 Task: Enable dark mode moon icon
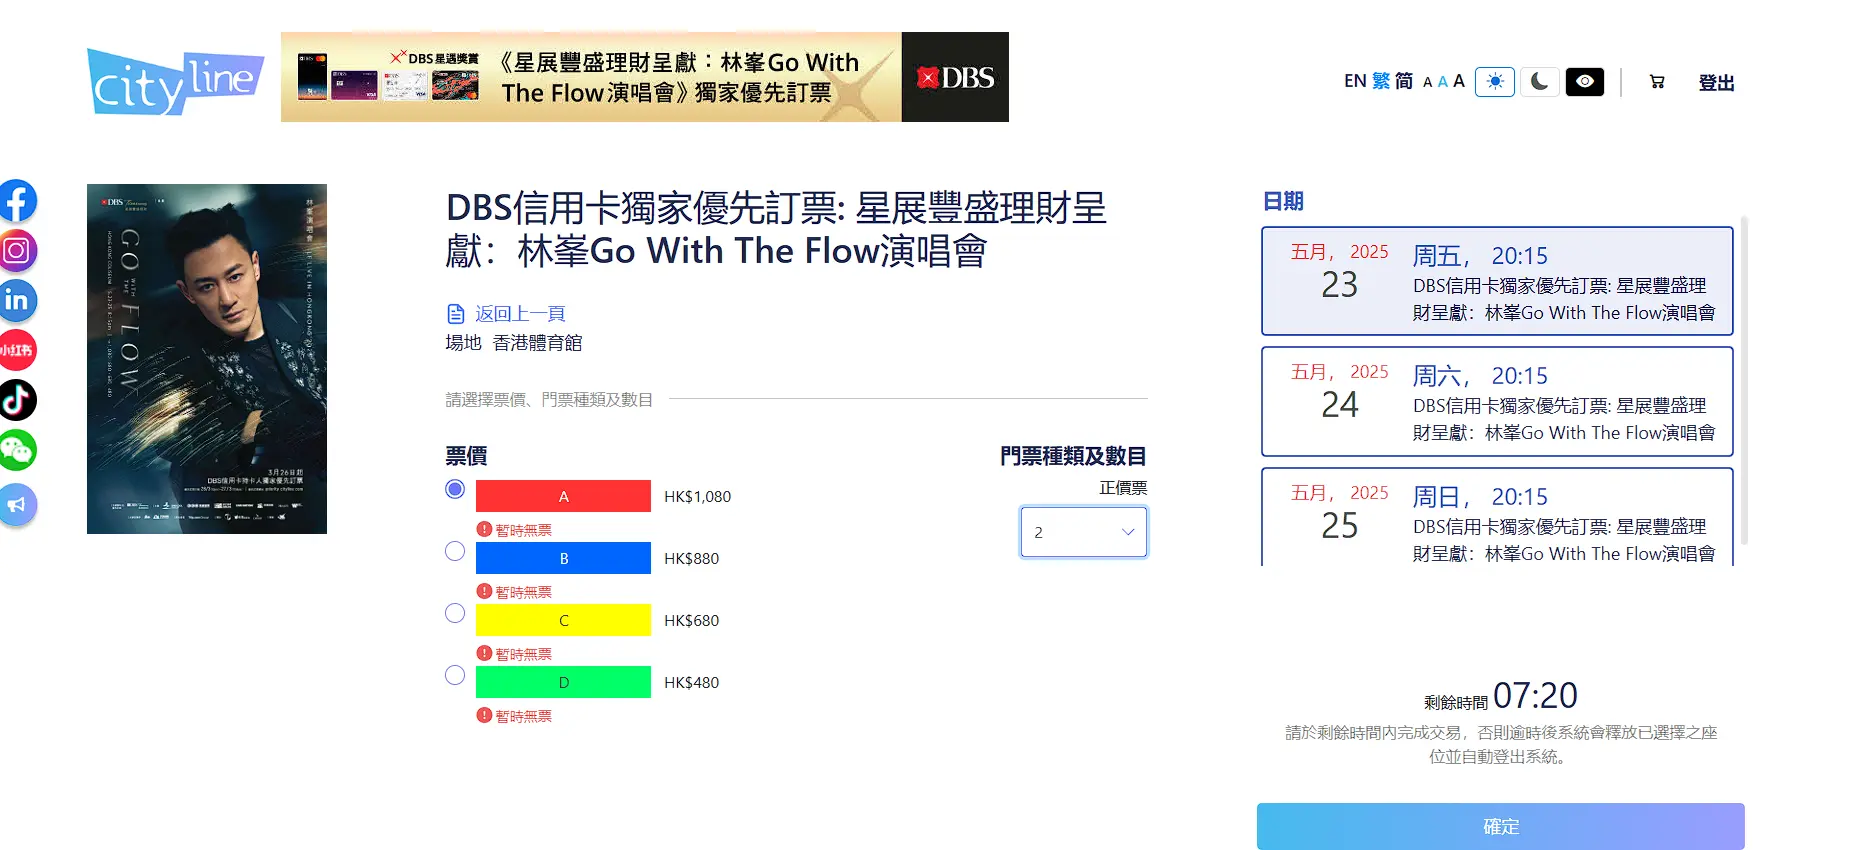pos(1540,82)
